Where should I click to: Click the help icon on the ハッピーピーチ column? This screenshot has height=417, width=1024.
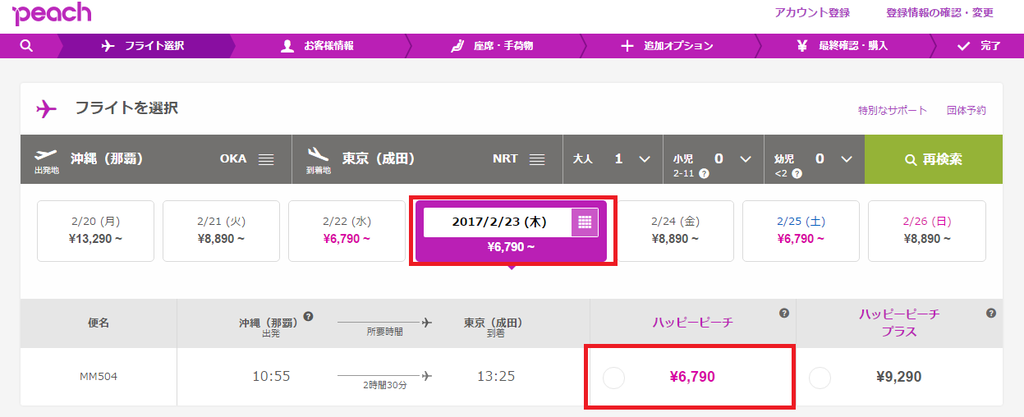[x=784, y=313]
